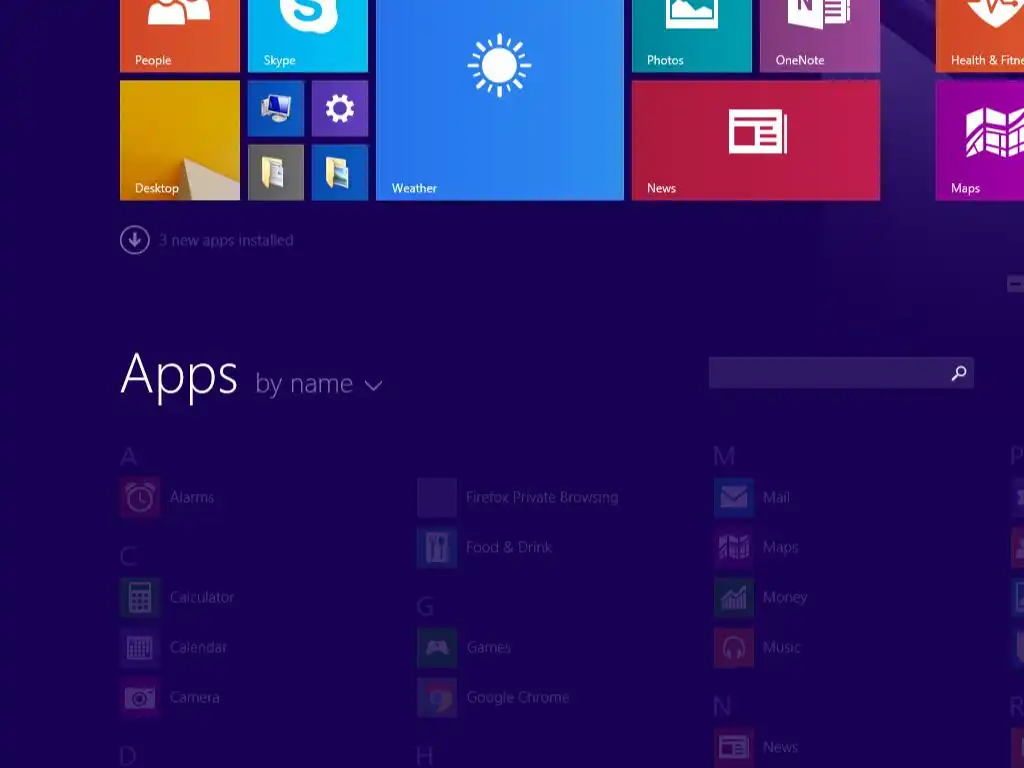
Task: Open the 'by name' sort dropdown
Action: click(318, 383)
